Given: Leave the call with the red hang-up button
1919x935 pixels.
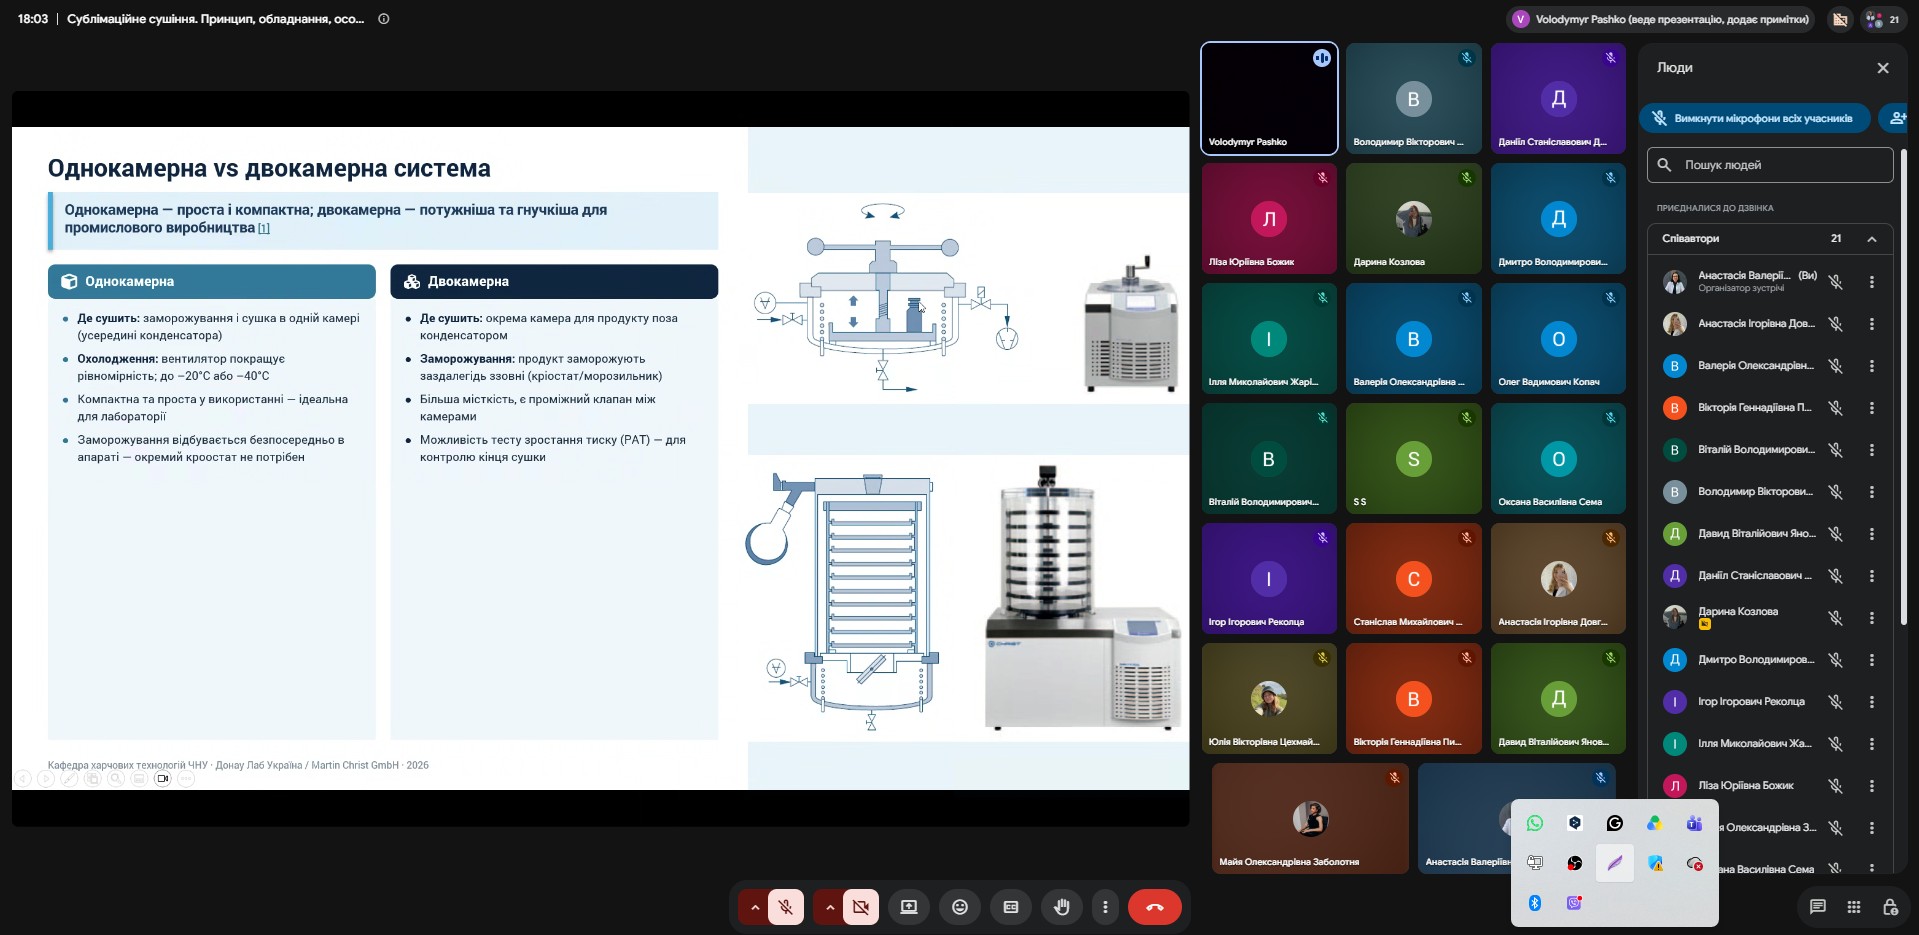Looking at the screenshot, I should tap(1155, 907).
